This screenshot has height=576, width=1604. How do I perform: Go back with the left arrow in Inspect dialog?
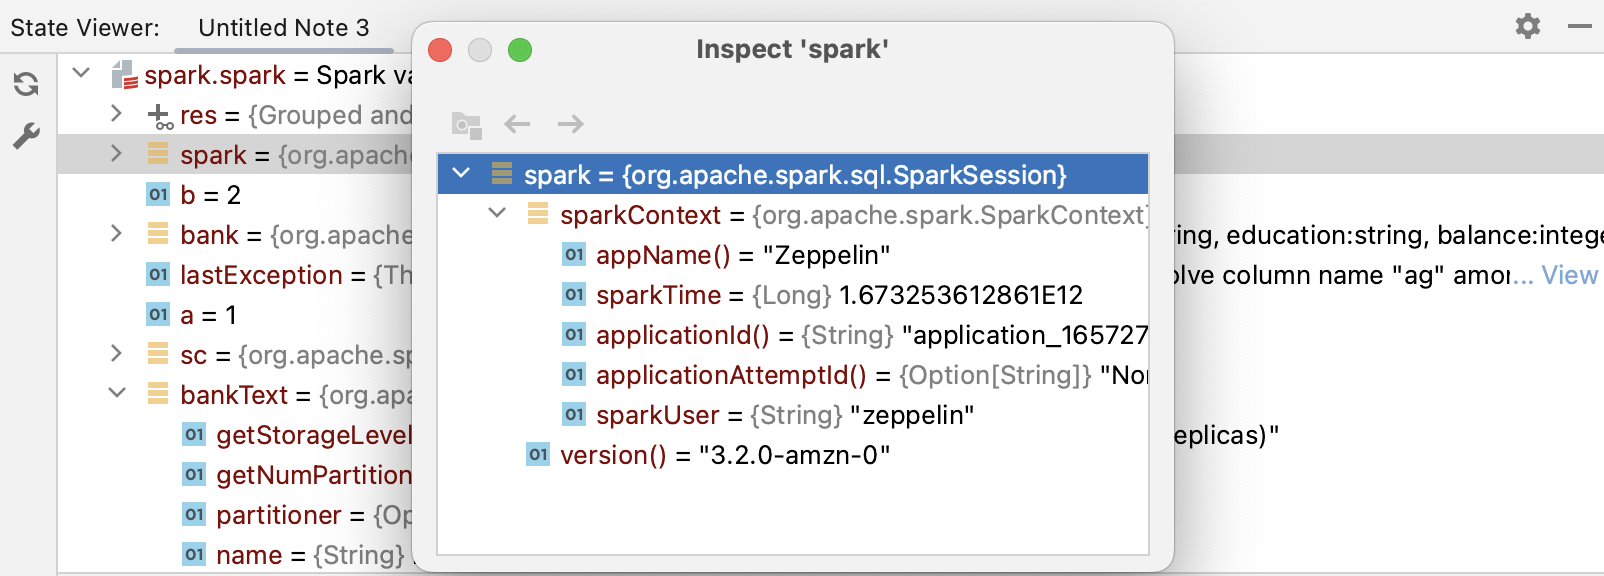[x=517, y=124]
